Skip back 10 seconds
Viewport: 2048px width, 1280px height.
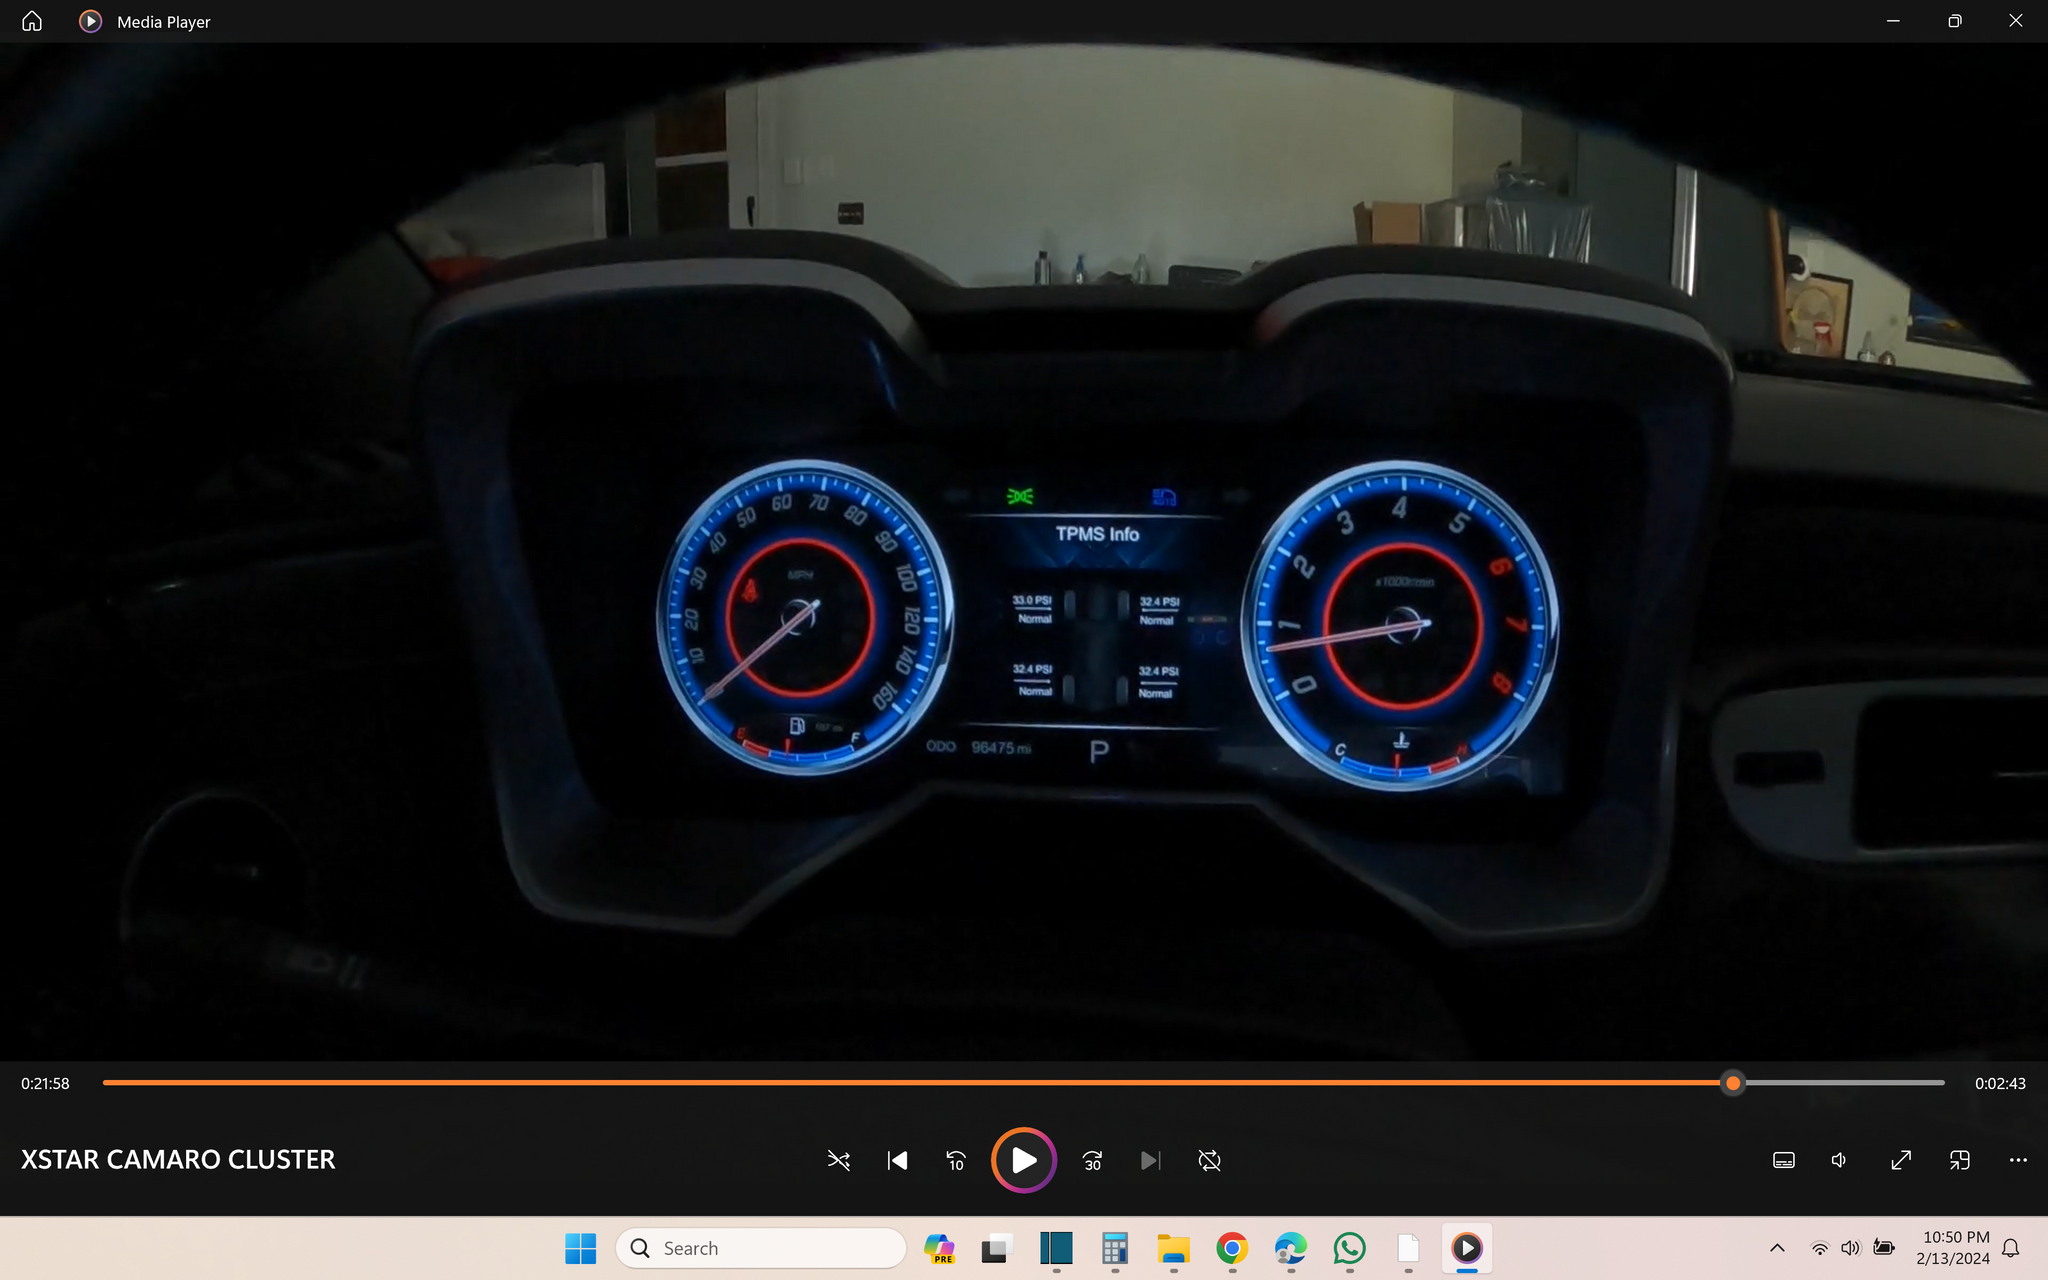pos(956,1160)
